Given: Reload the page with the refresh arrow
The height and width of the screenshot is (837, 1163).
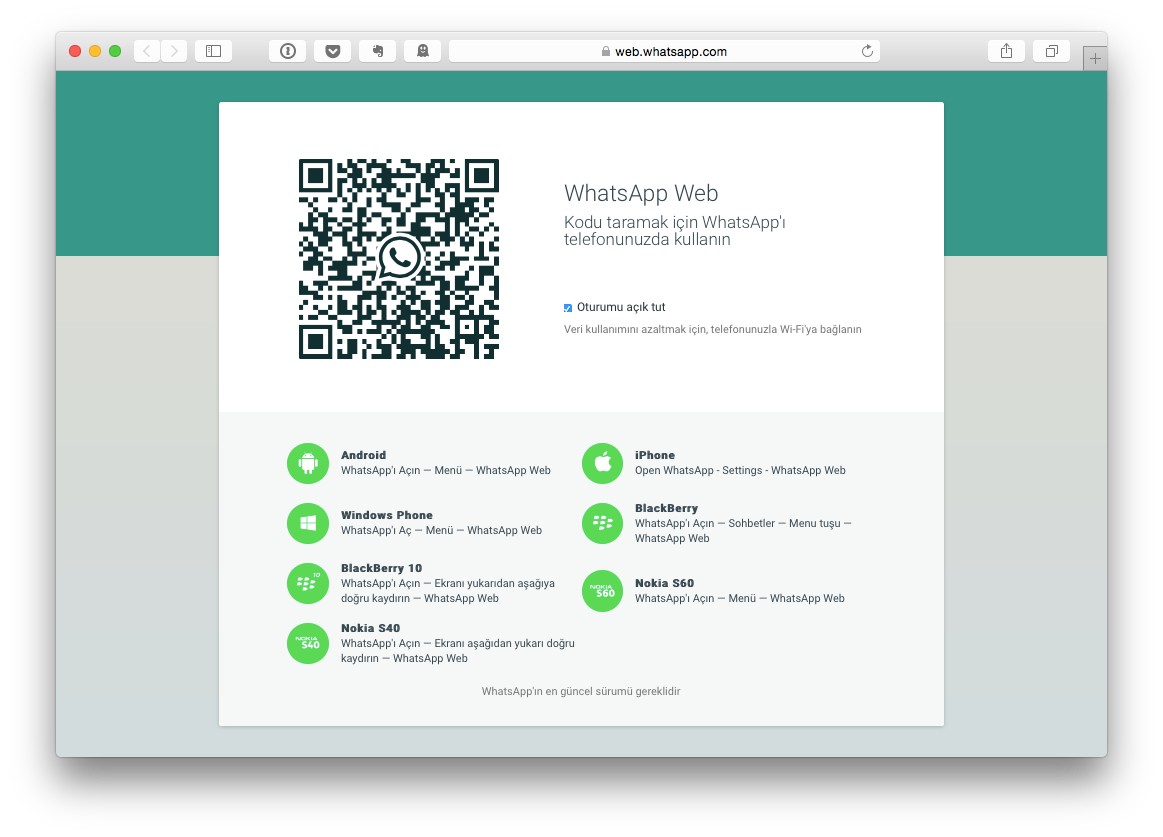Looking at the screenshot, I should 867,51.
